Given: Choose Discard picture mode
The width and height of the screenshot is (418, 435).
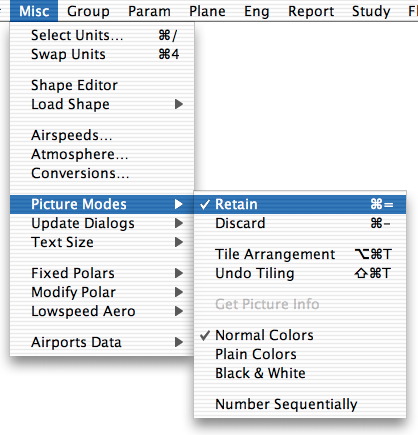Looking at the screenshot, I should point(300,223).
